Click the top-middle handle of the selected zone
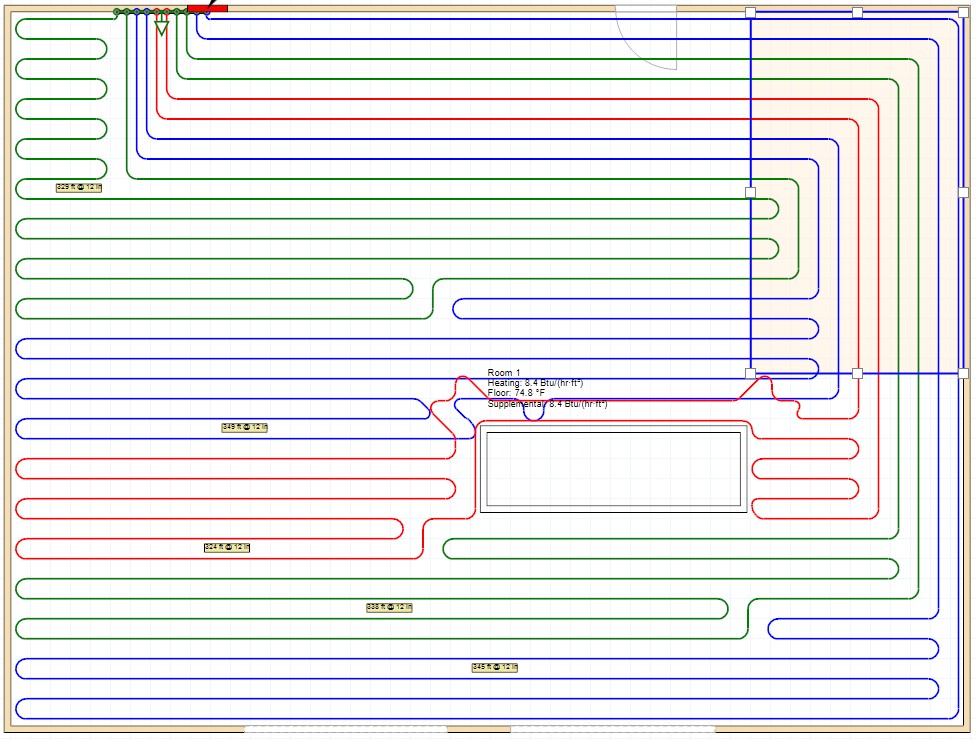The height and width of the screenshot is (740, 976). pos(857,12)
